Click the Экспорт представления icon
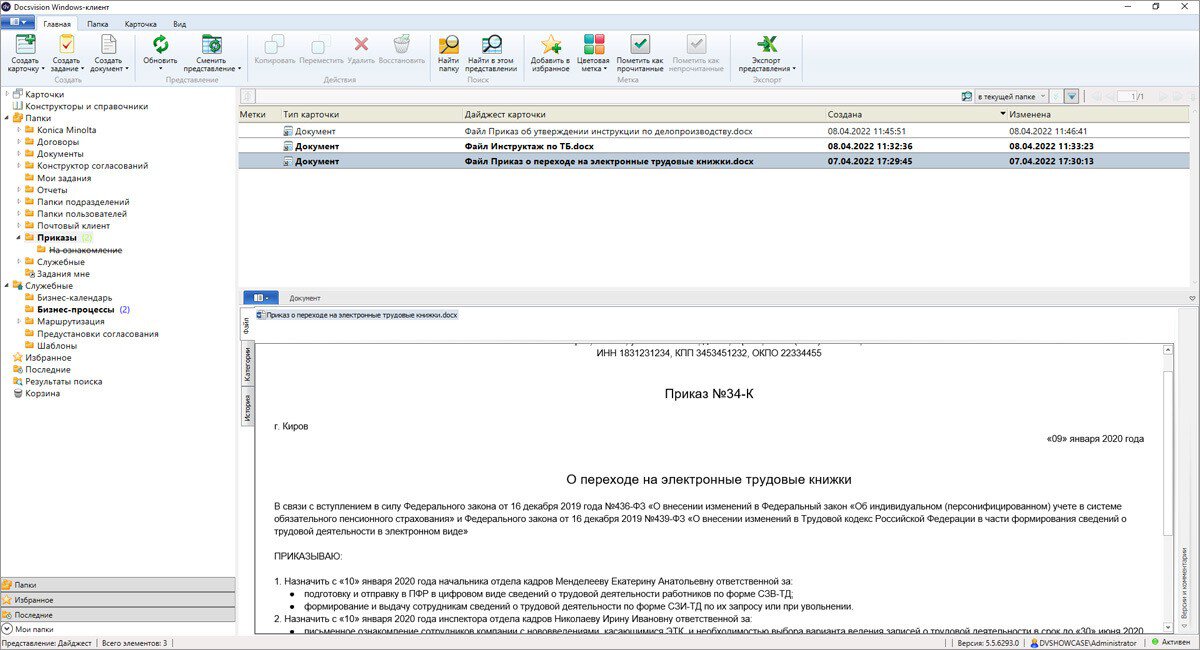 click(767, 44)
